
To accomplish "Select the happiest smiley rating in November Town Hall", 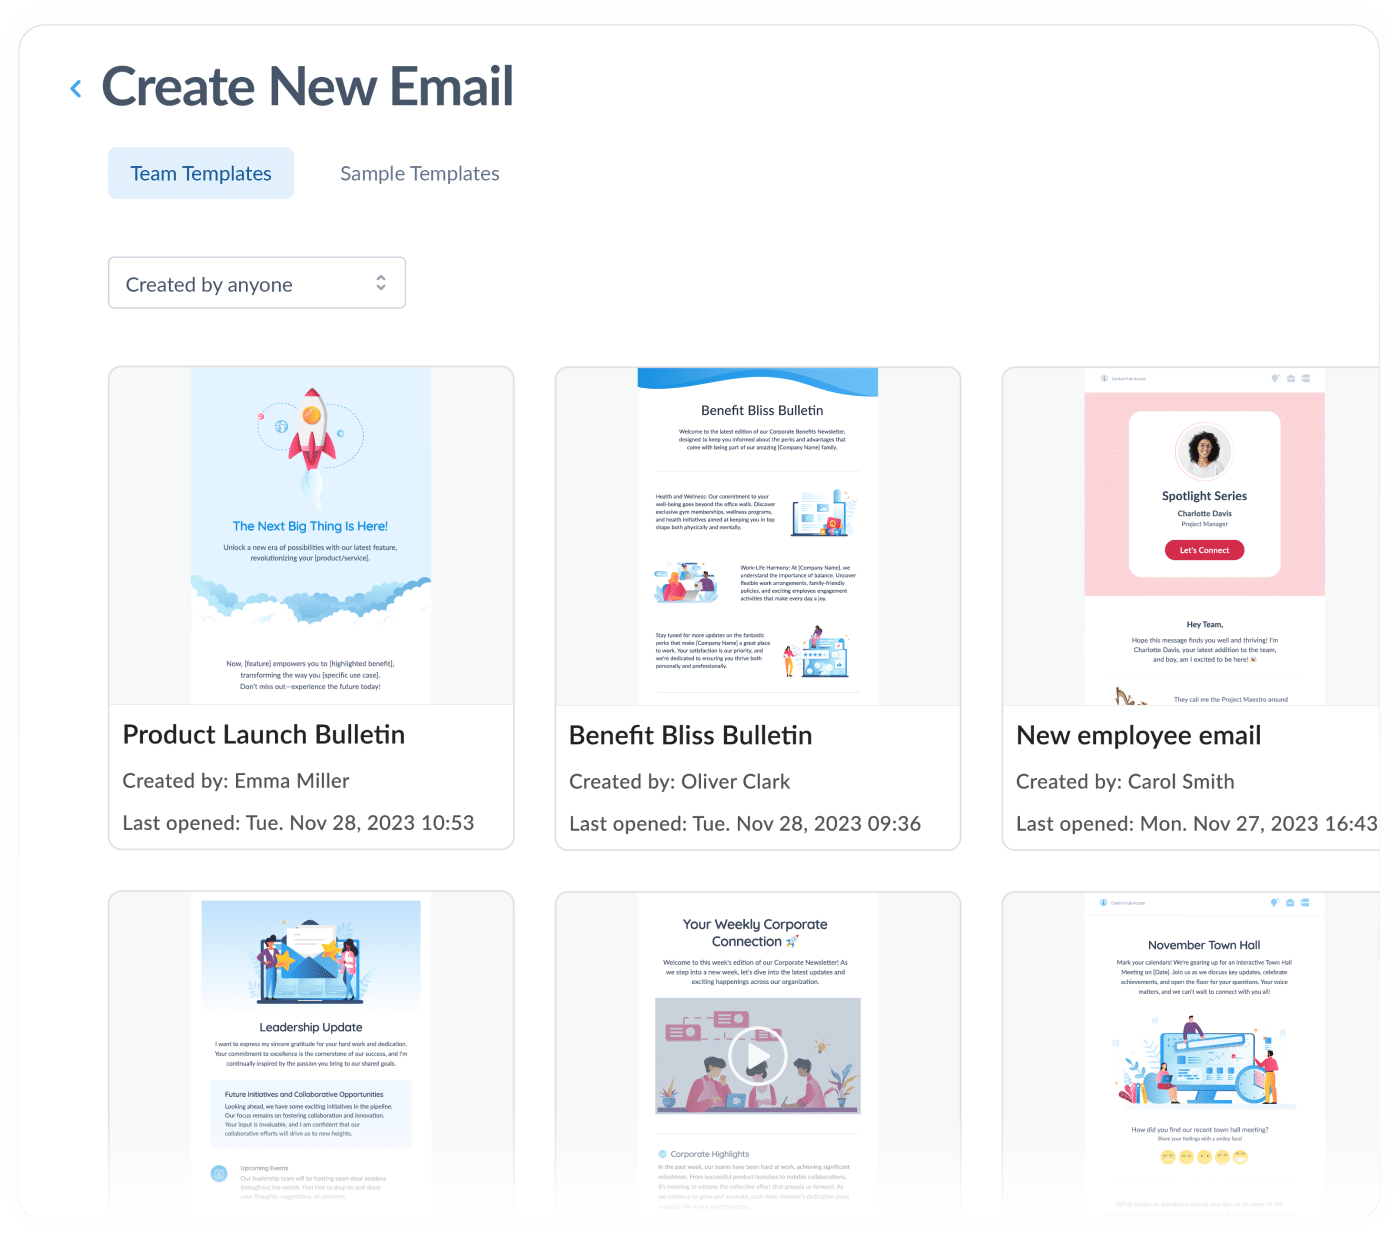I will [x=1240, y=1156].
